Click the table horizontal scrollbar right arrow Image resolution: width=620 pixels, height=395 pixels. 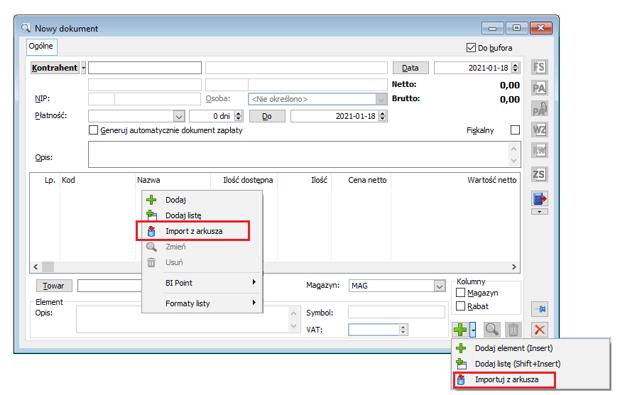(x=514, y=267)
